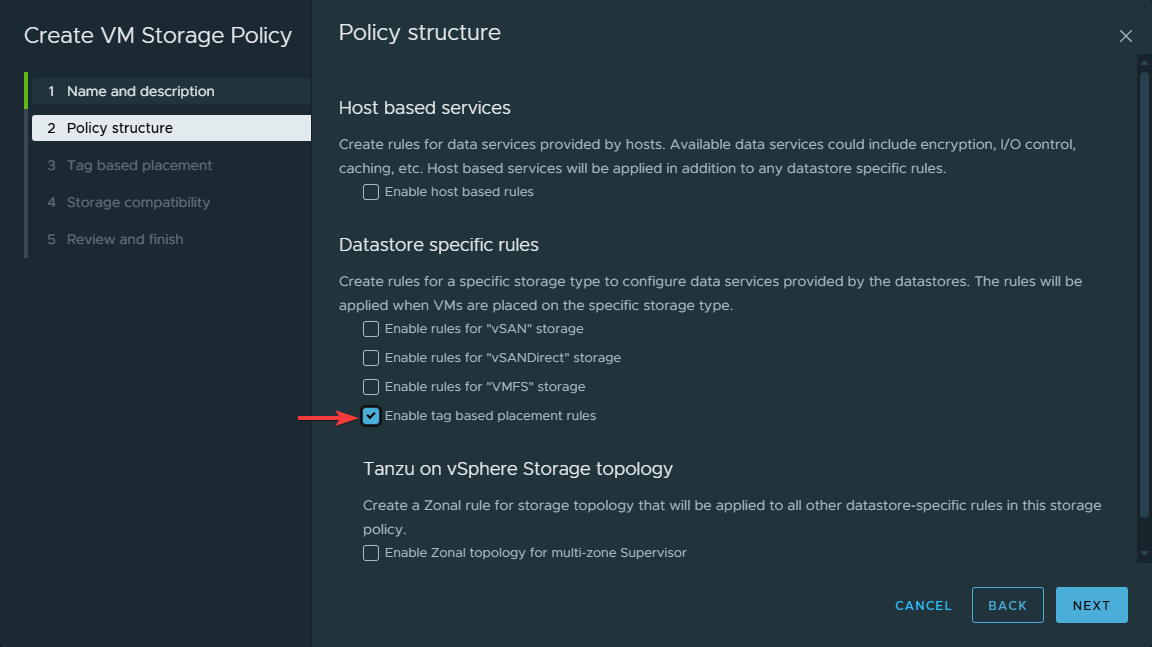Enable rules for "vSAN" storage

[x=371, y=329]
